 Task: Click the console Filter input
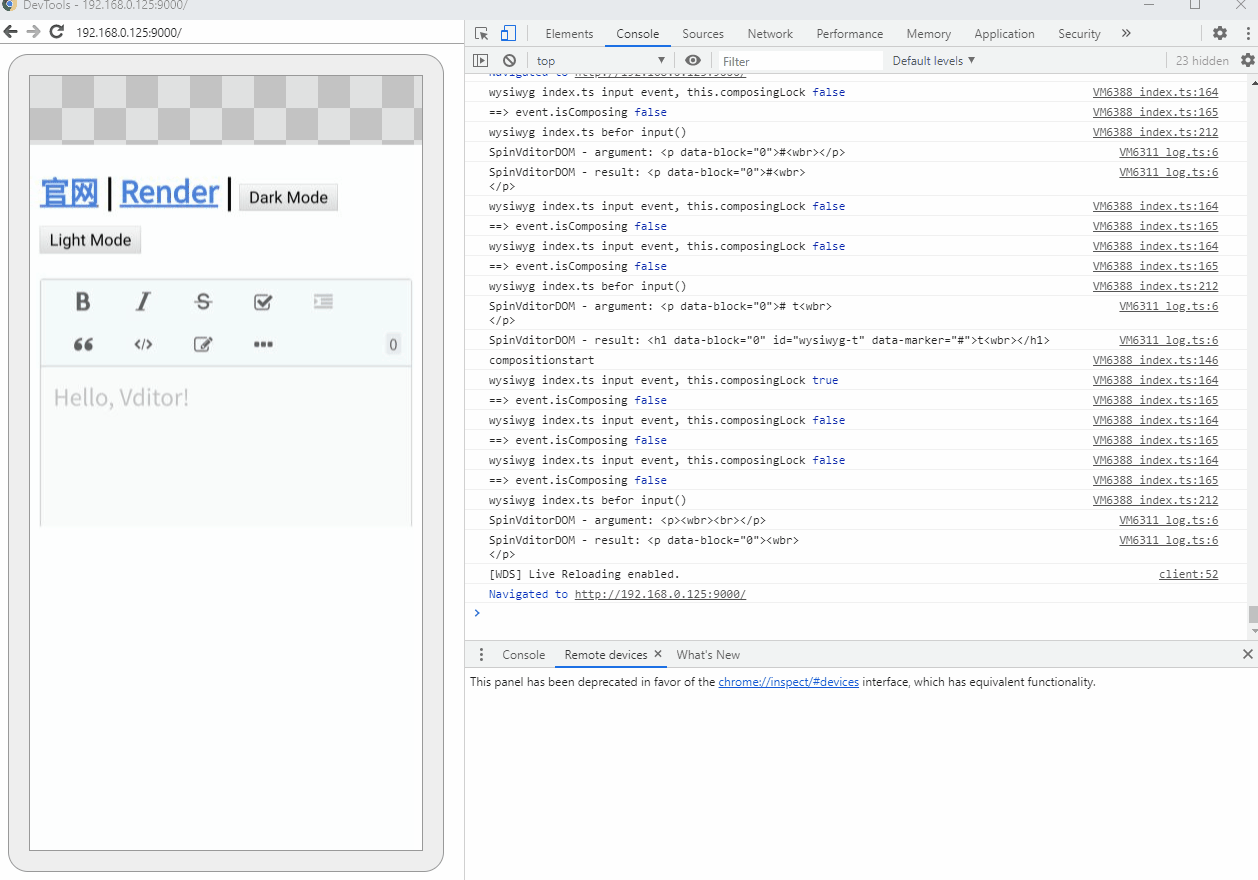coord(800,61)
